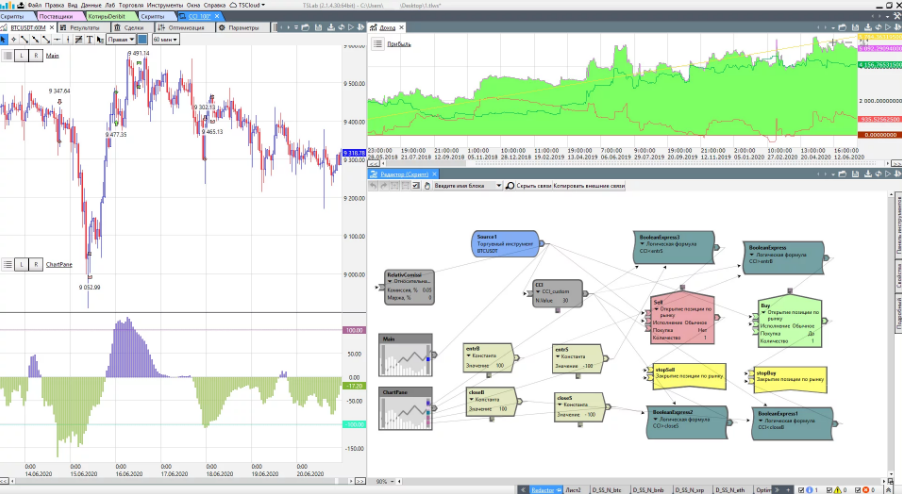Open the Правая axis dropdown
The width and height of the screenshot is (902, 494).
[x=121, y=39]
